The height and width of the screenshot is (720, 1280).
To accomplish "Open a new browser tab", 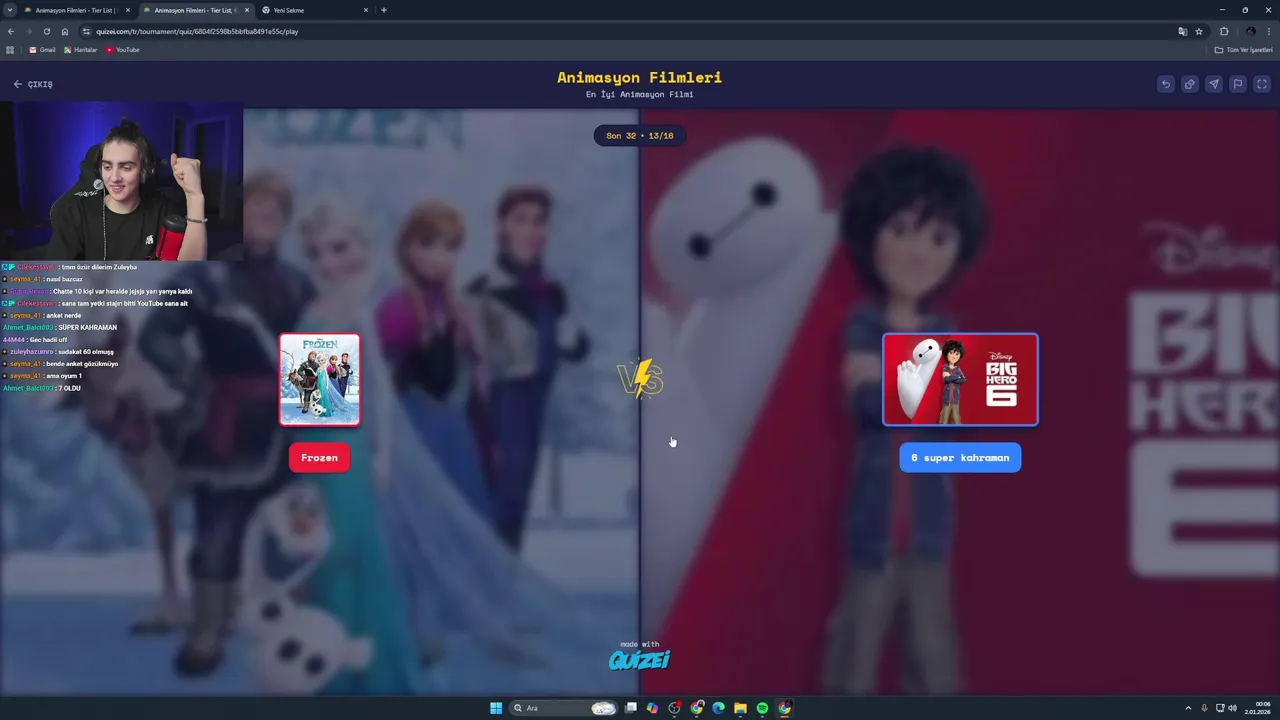I will 384,10.
